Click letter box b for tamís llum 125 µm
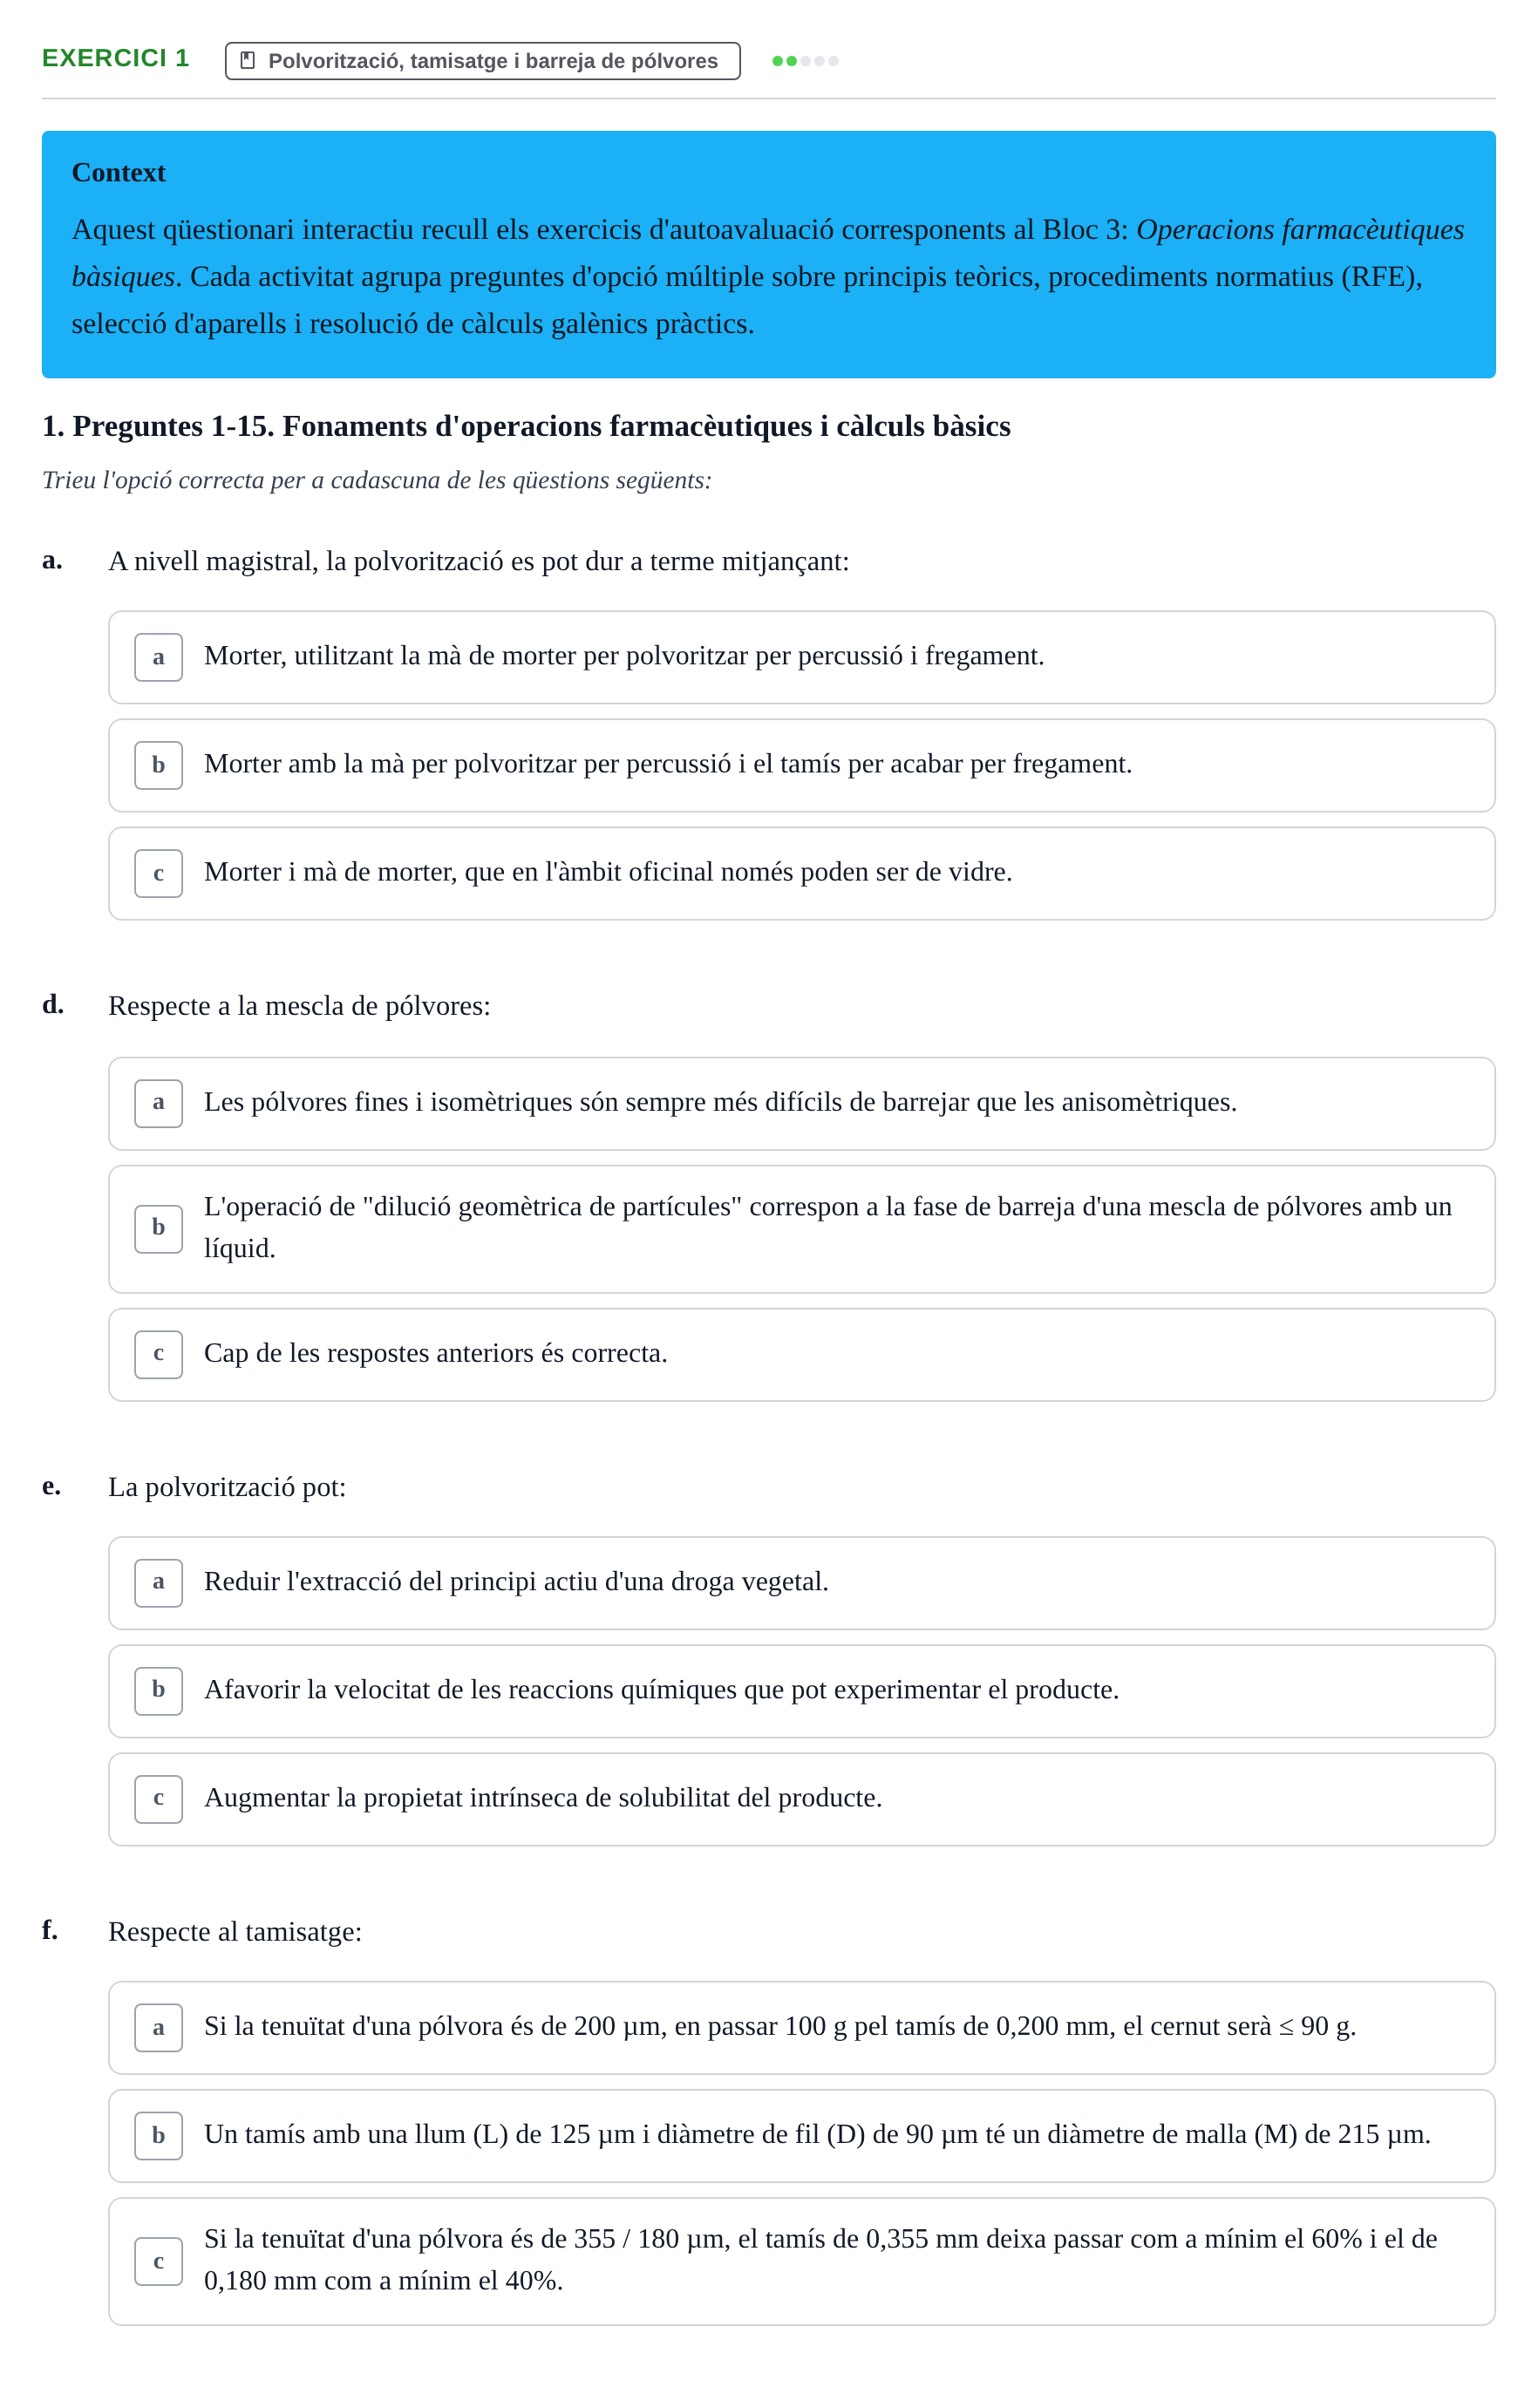Screen dimensions: 1538x2408 point(159,2135)
